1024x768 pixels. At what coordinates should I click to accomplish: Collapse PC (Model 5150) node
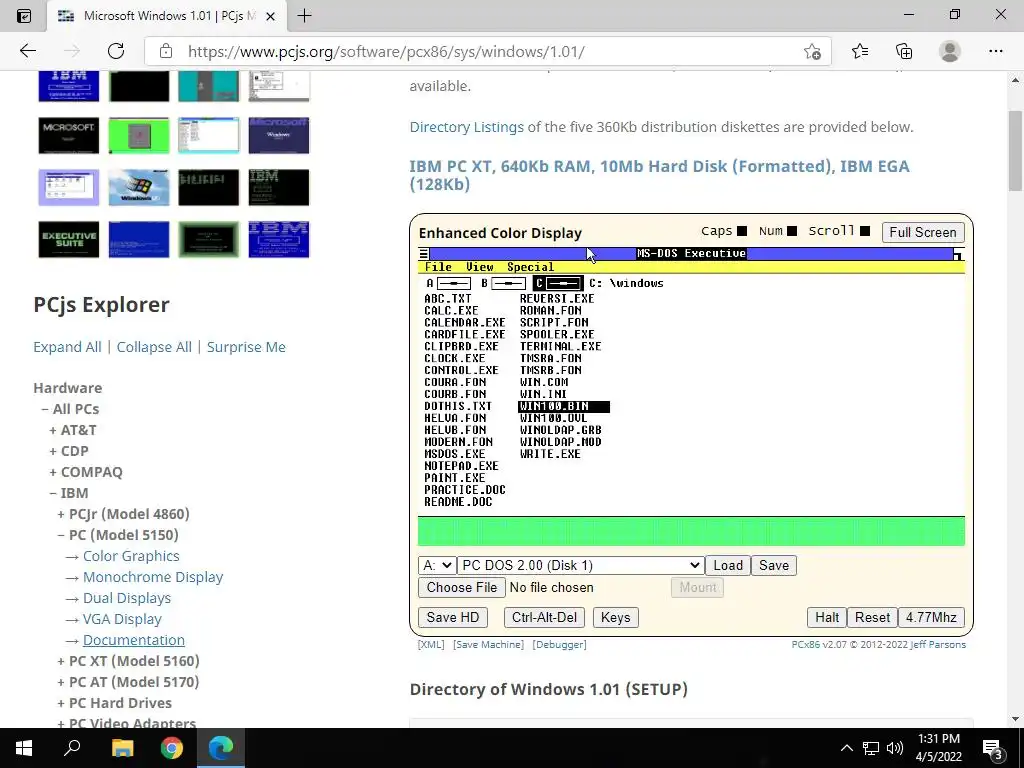click(x=61, y=535)
